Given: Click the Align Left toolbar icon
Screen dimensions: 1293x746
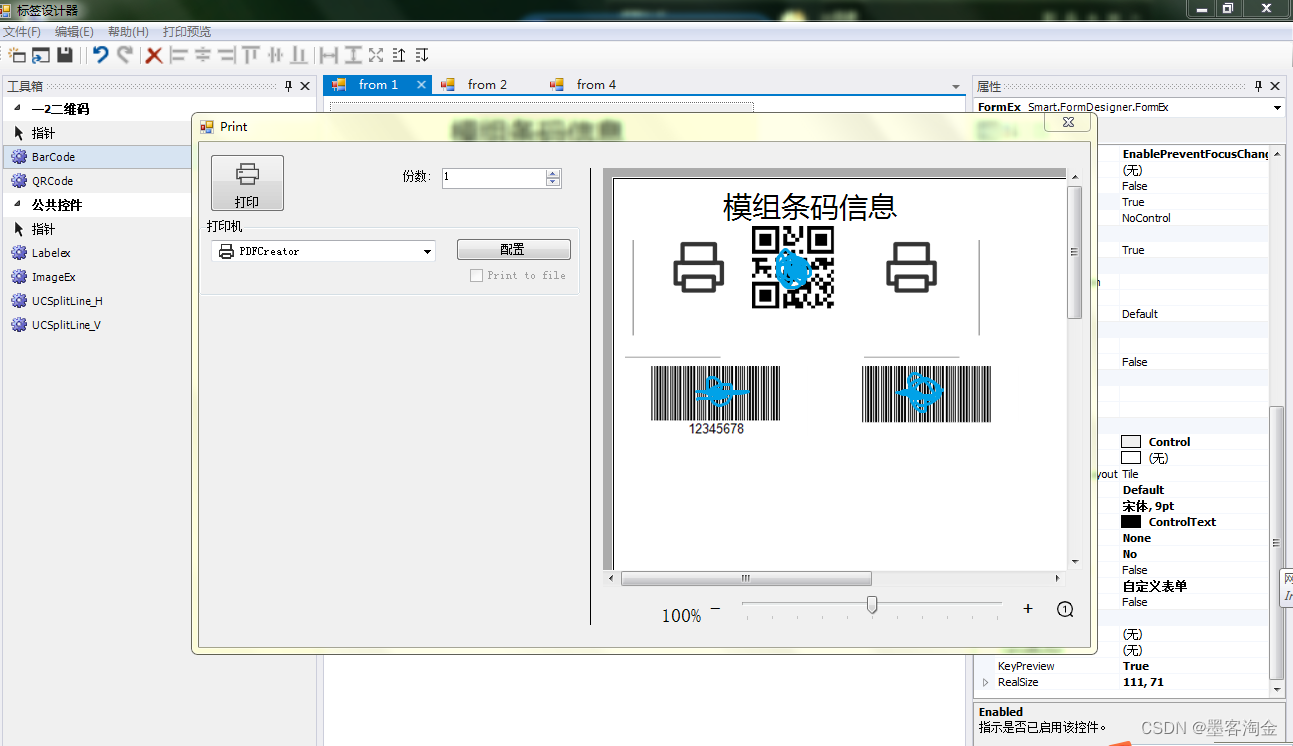Looking at the screenshot, I should pos(179,55).
